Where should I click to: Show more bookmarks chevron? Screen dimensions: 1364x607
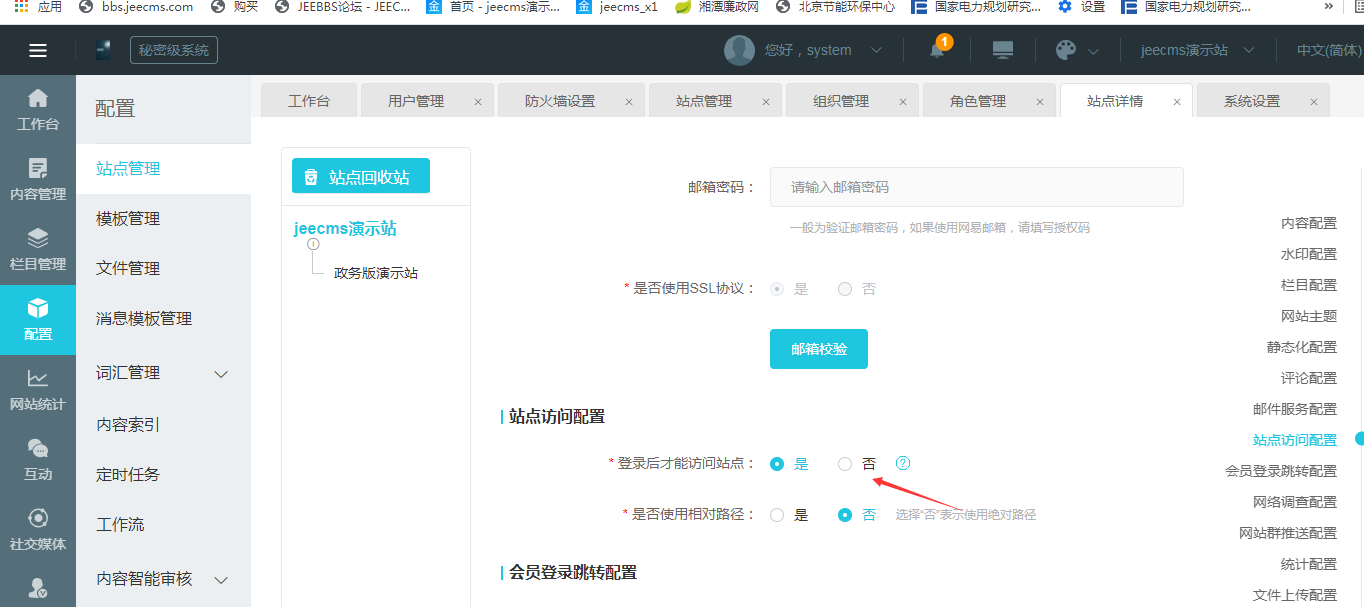[1329, 7]
